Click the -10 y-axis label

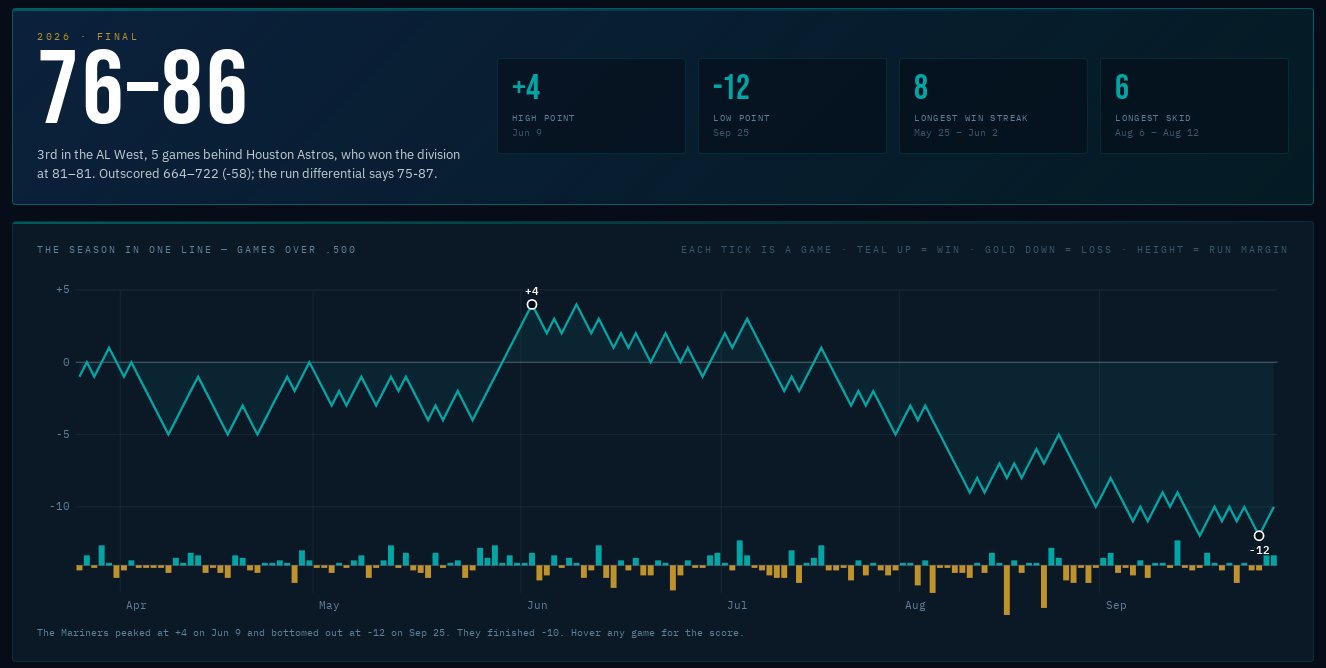[60, 507]
